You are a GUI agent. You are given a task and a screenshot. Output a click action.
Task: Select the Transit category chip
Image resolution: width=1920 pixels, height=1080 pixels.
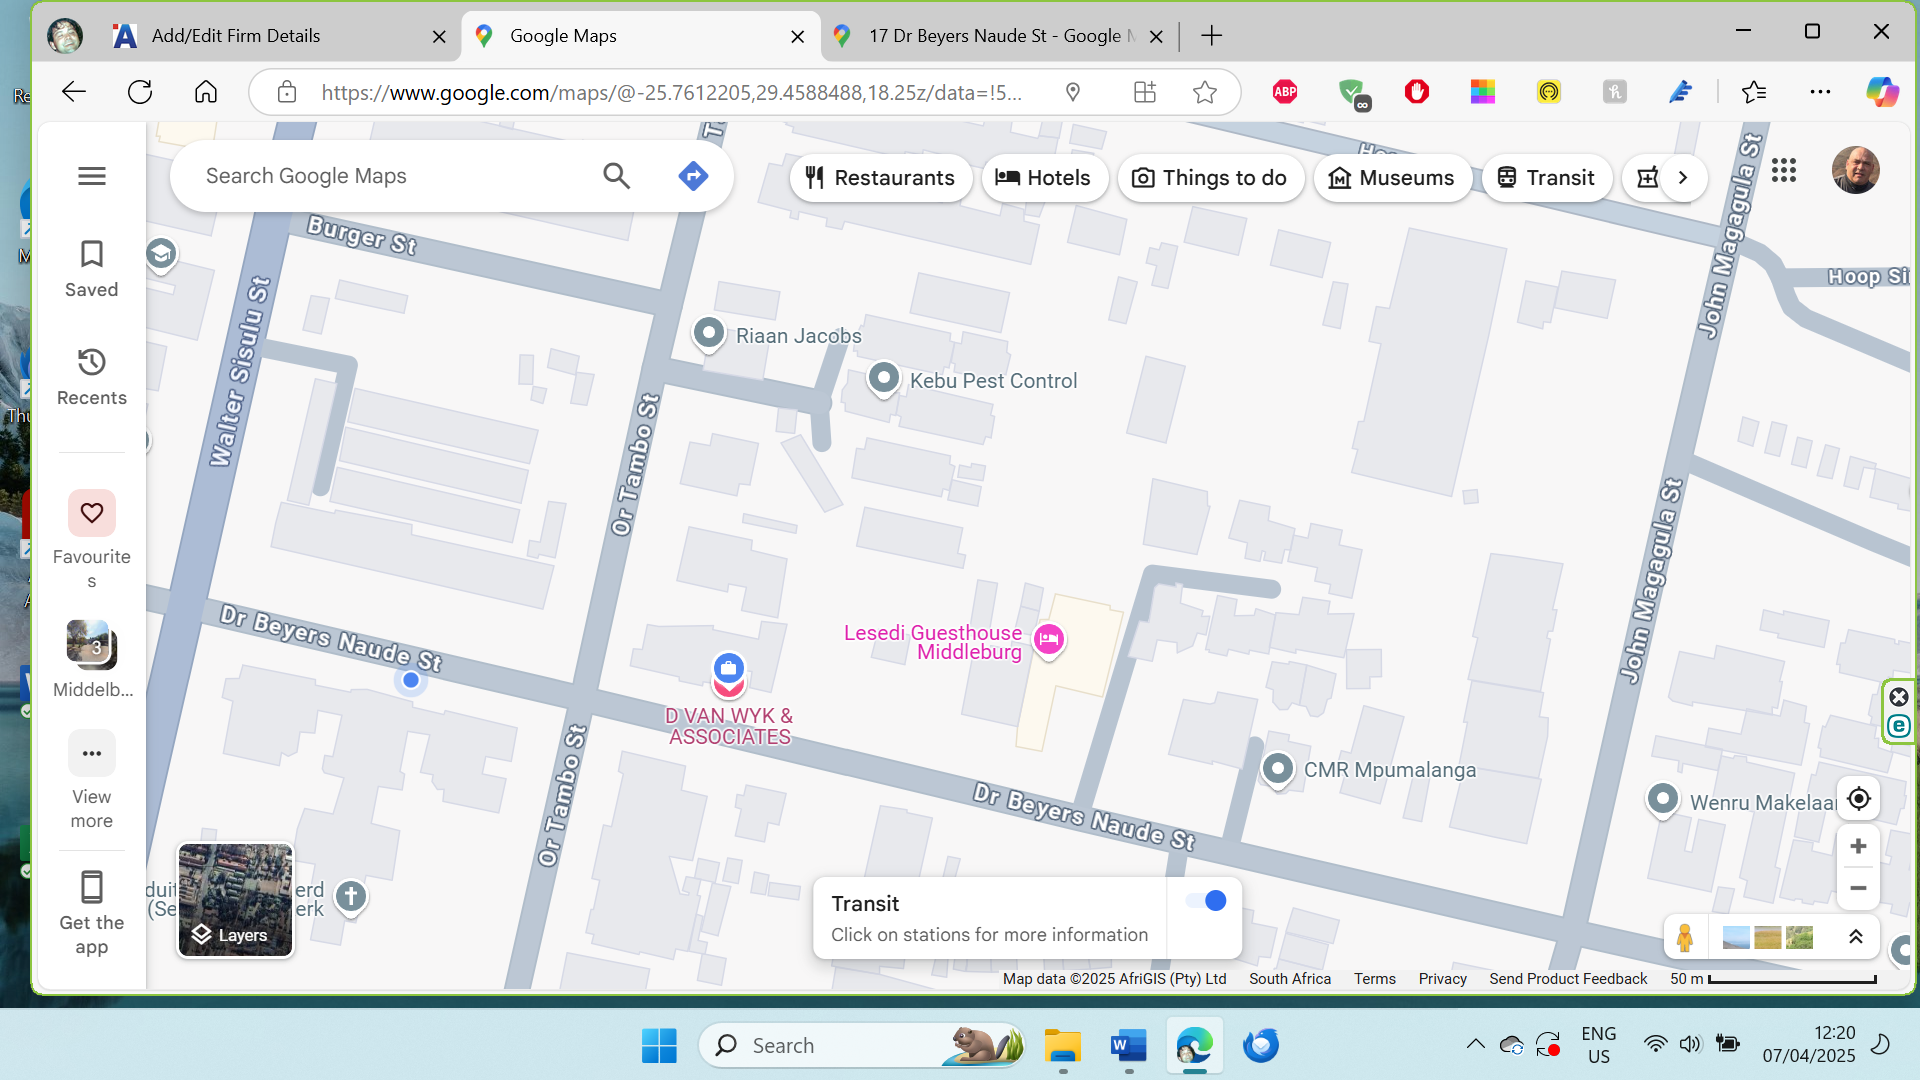tap(1546, 178)
